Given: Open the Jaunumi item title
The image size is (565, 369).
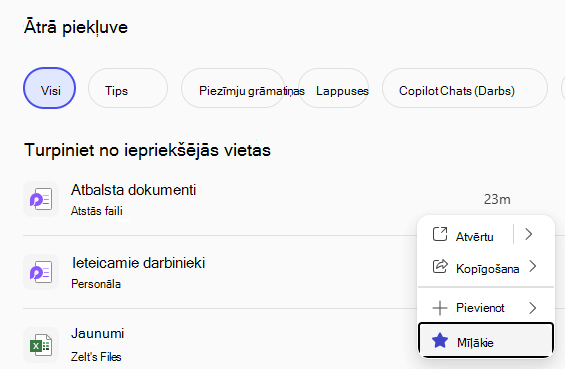Looking at the screenshot, I should click(x=97, y=333).
